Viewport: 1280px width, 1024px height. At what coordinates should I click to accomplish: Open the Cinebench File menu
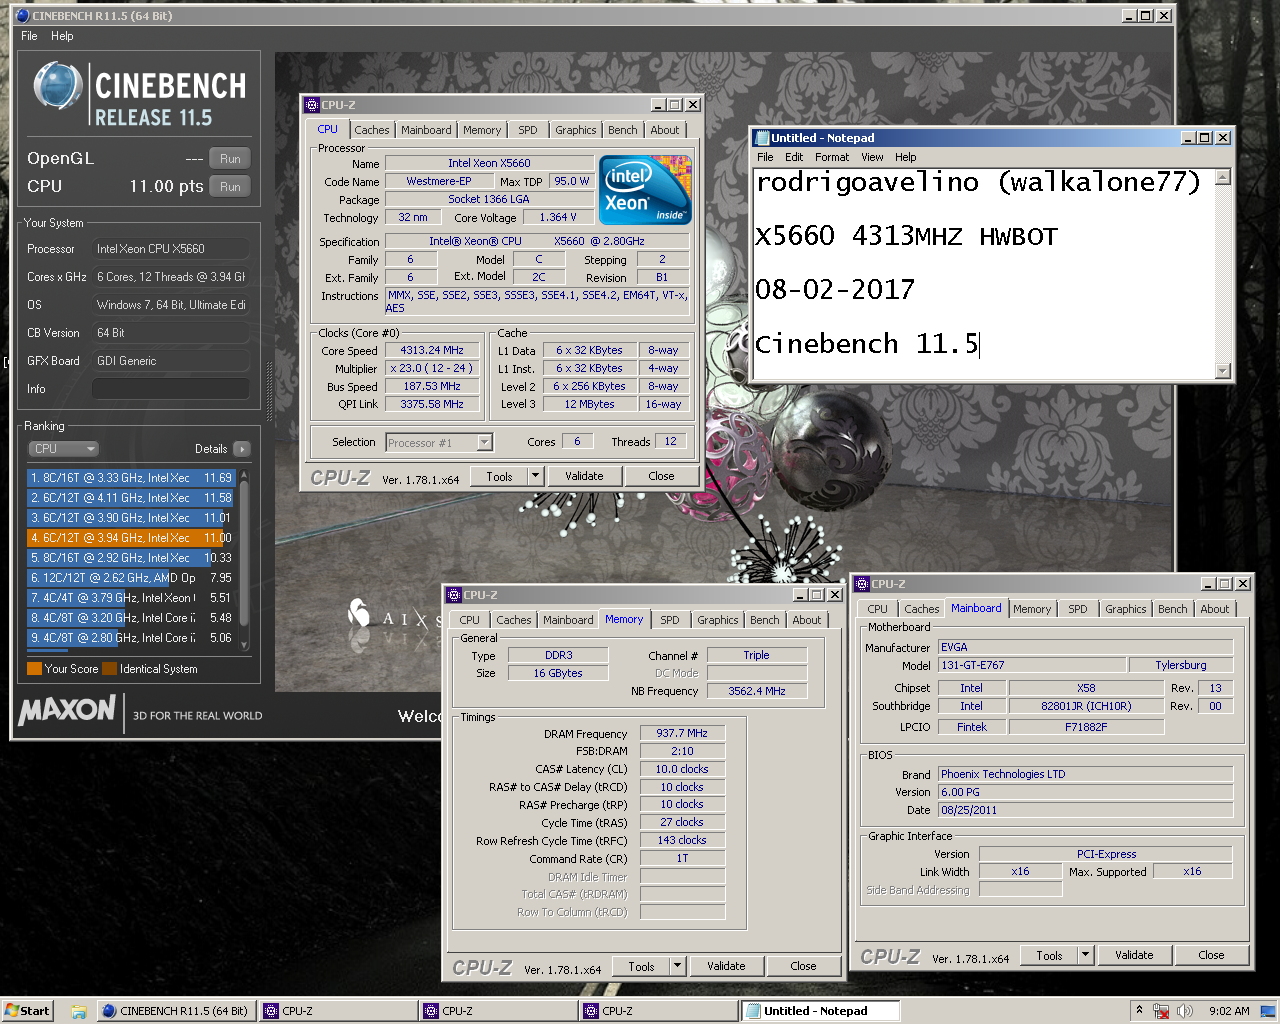(29, 36)
